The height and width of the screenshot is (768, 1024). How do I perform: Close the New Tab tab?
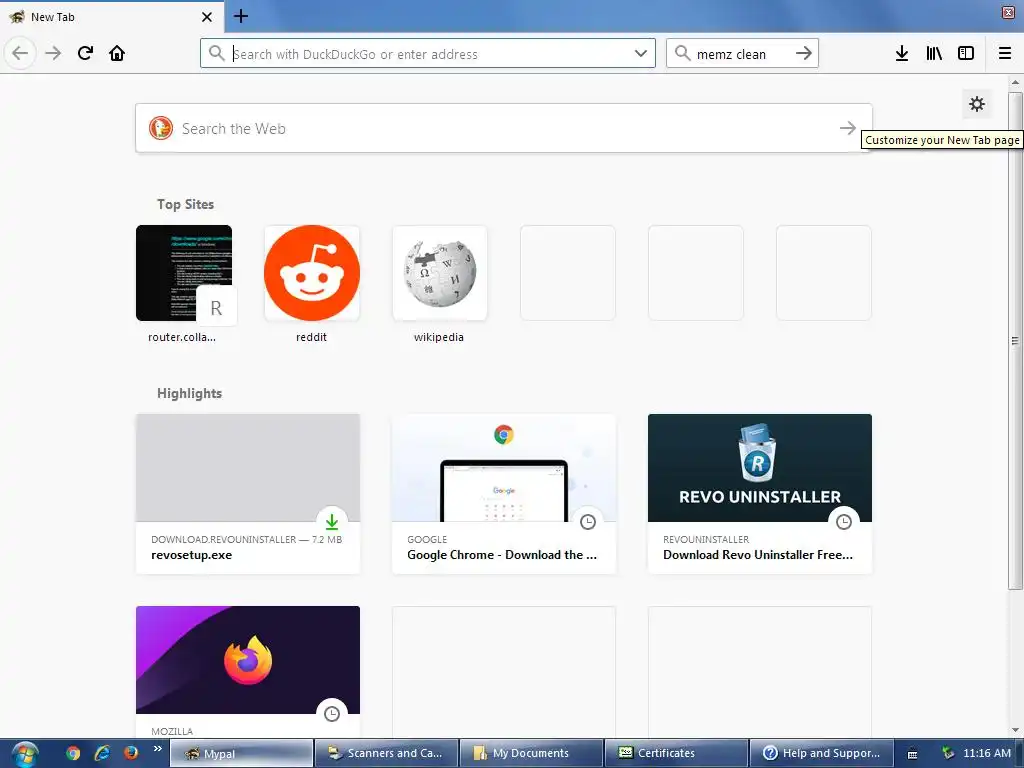pyautogui.click(x=207, y=17)
